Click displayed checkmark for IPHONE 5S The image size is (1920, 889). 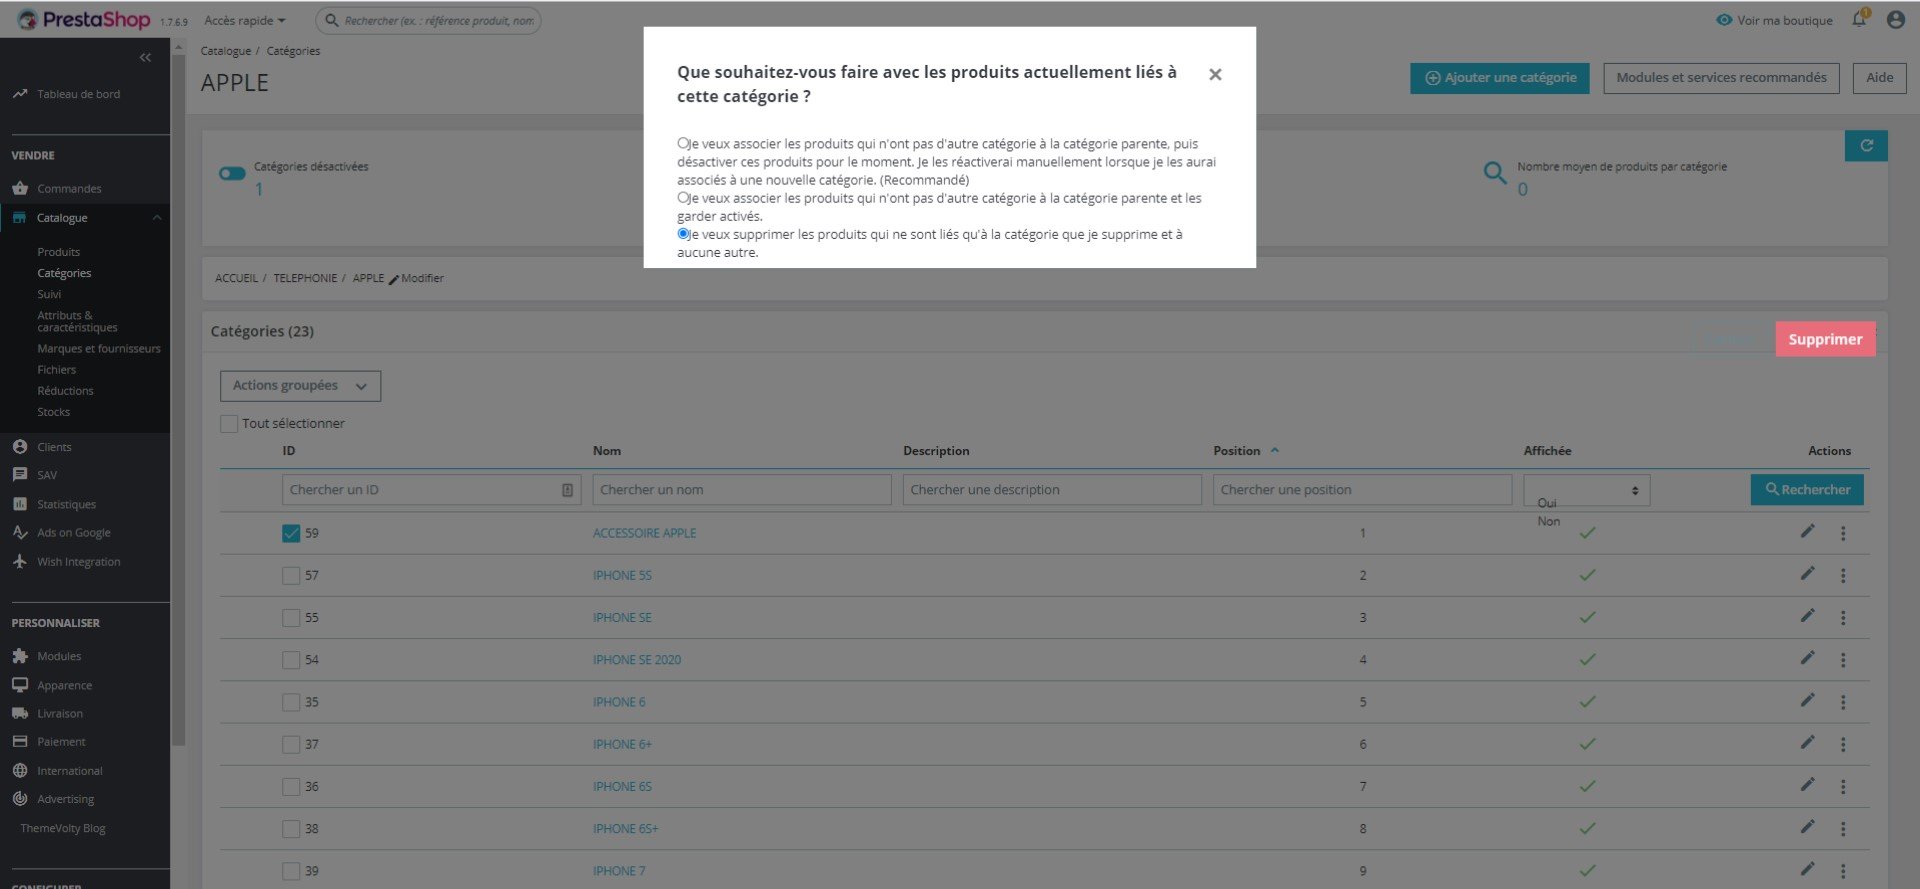pyautogui.click(x=1587, y=575)
